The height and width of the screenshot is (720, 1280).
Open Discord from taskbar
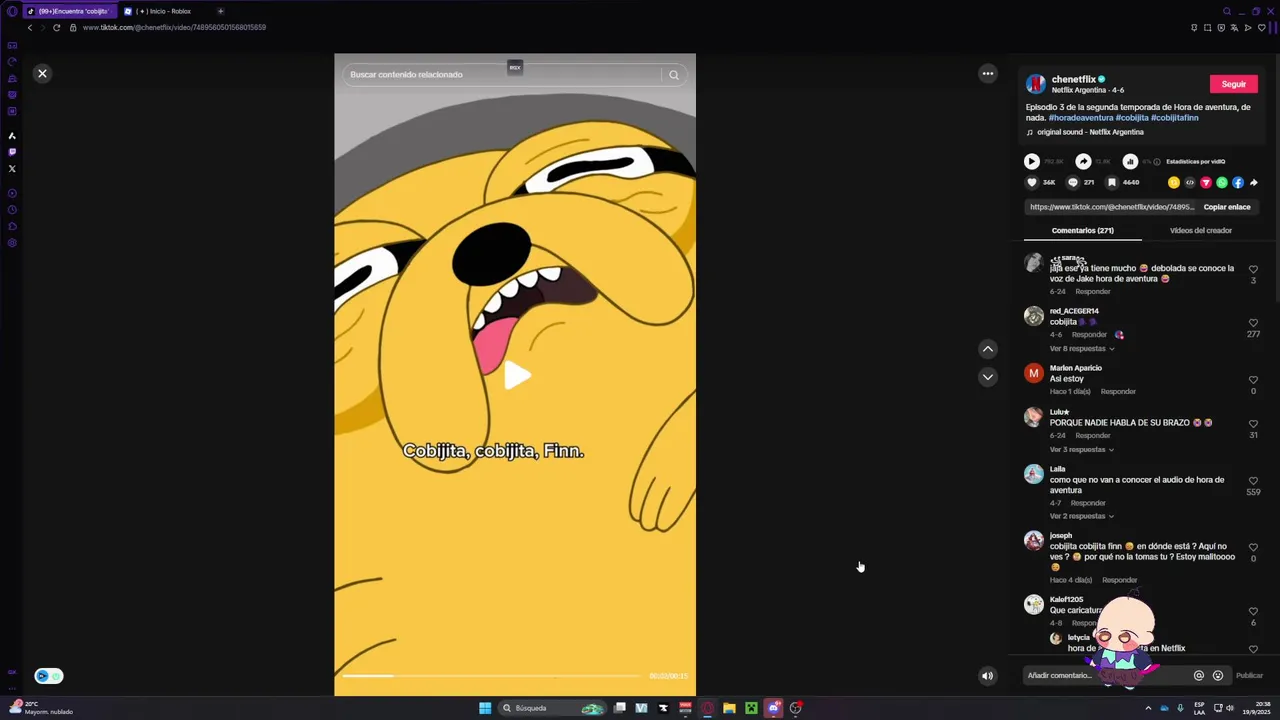[x=774, y=708]
